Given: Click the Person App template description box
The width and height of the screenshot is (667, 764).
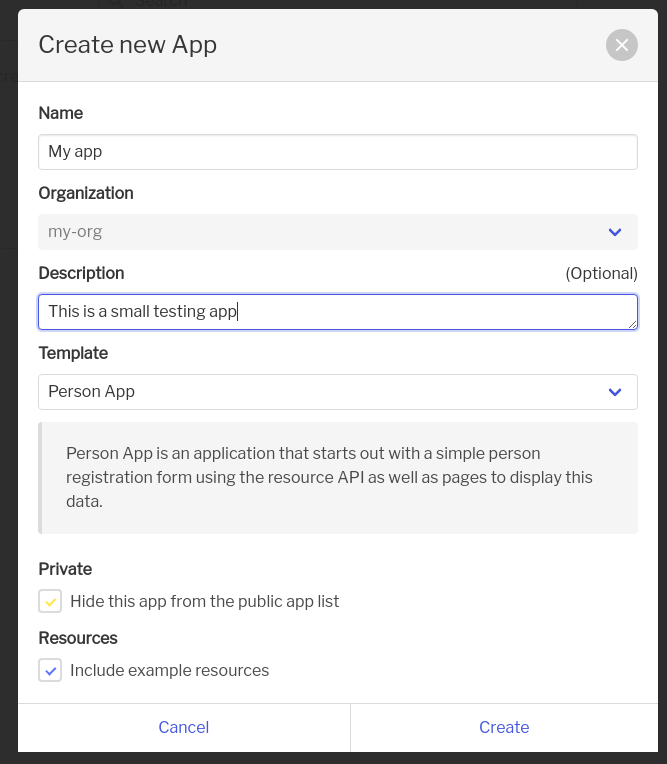Looking at the screenshot, I should [338, 478].
